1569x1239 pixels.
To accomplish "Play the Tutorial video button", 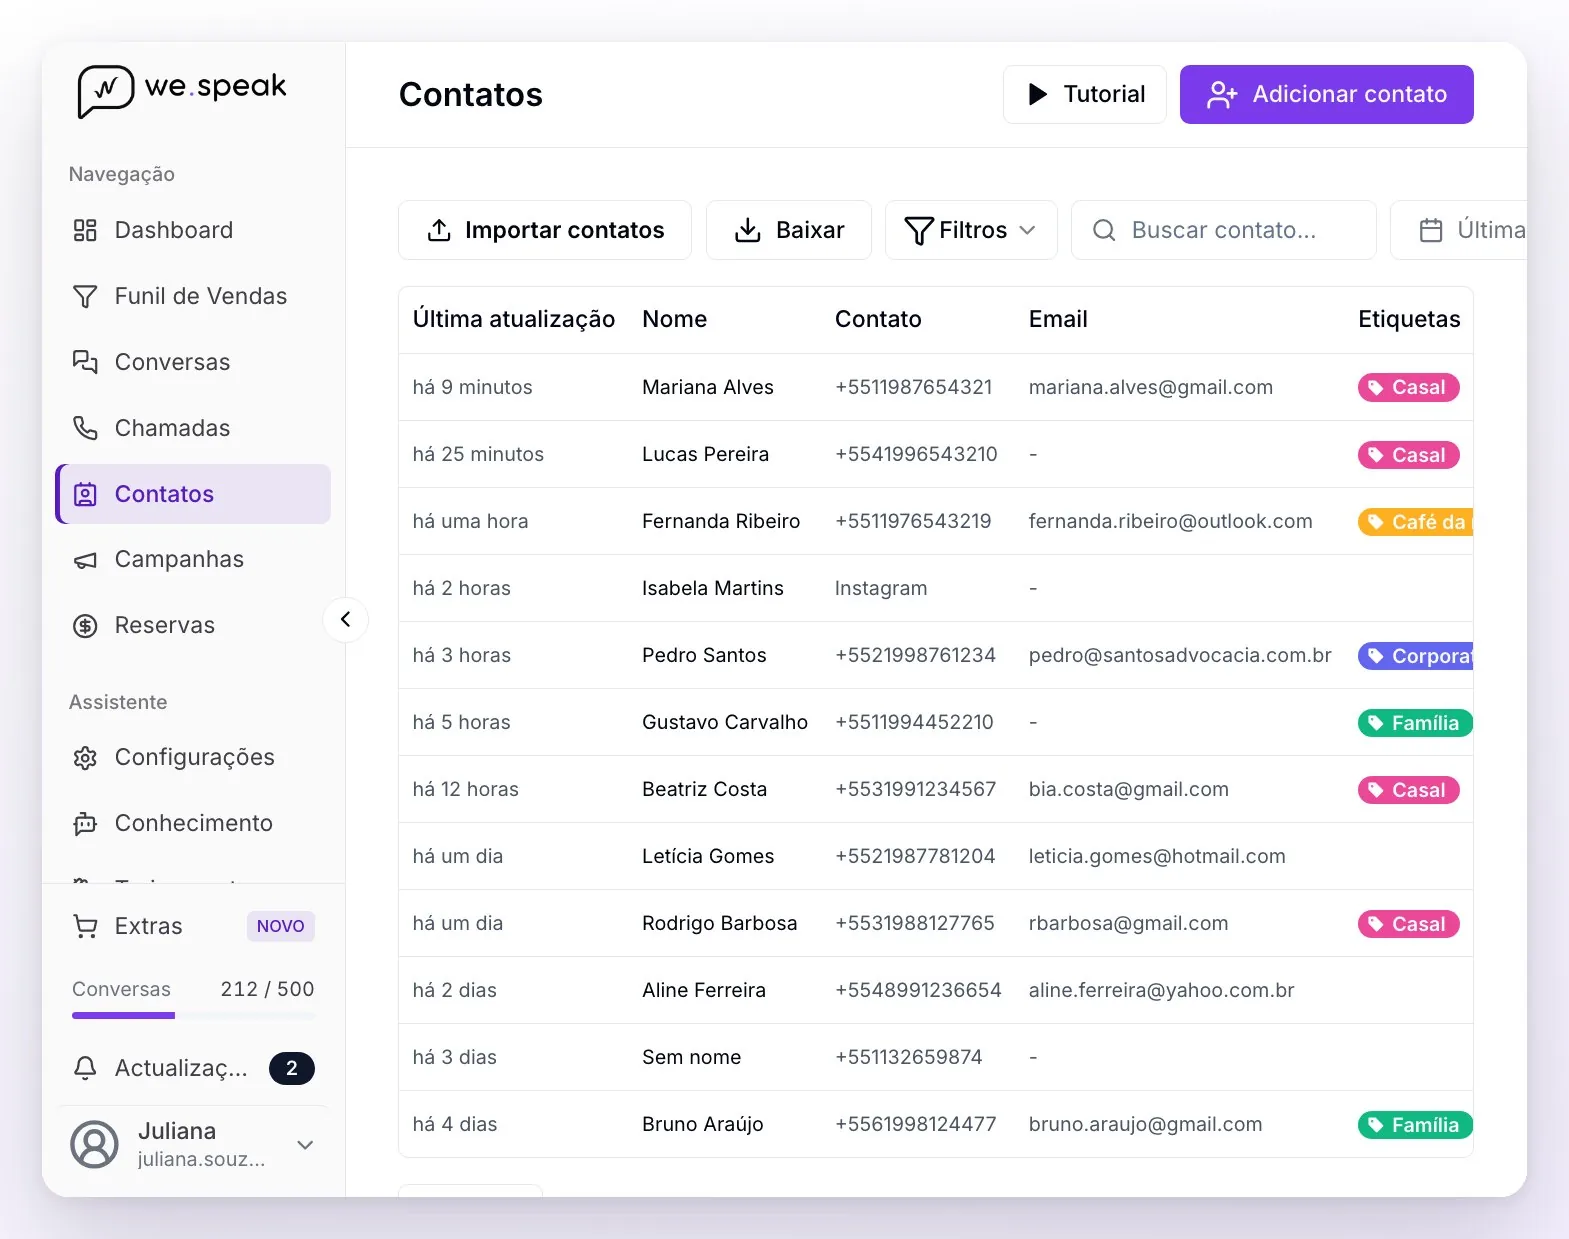I will [1085, 94].
